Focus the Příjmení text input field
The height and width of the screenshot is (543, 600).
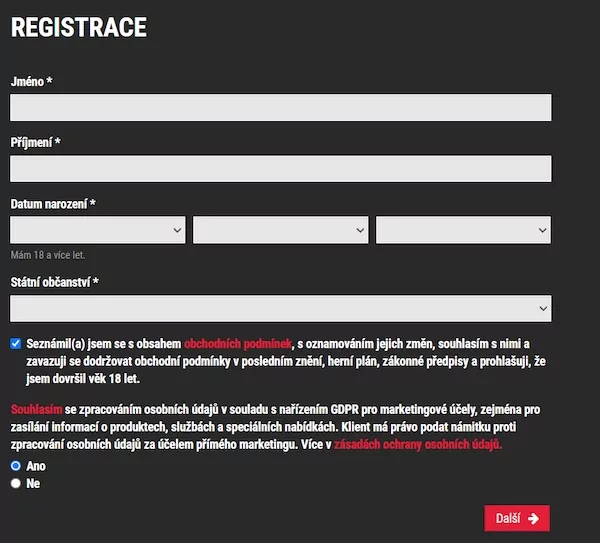pyautogui.click(x=281, y=168)
